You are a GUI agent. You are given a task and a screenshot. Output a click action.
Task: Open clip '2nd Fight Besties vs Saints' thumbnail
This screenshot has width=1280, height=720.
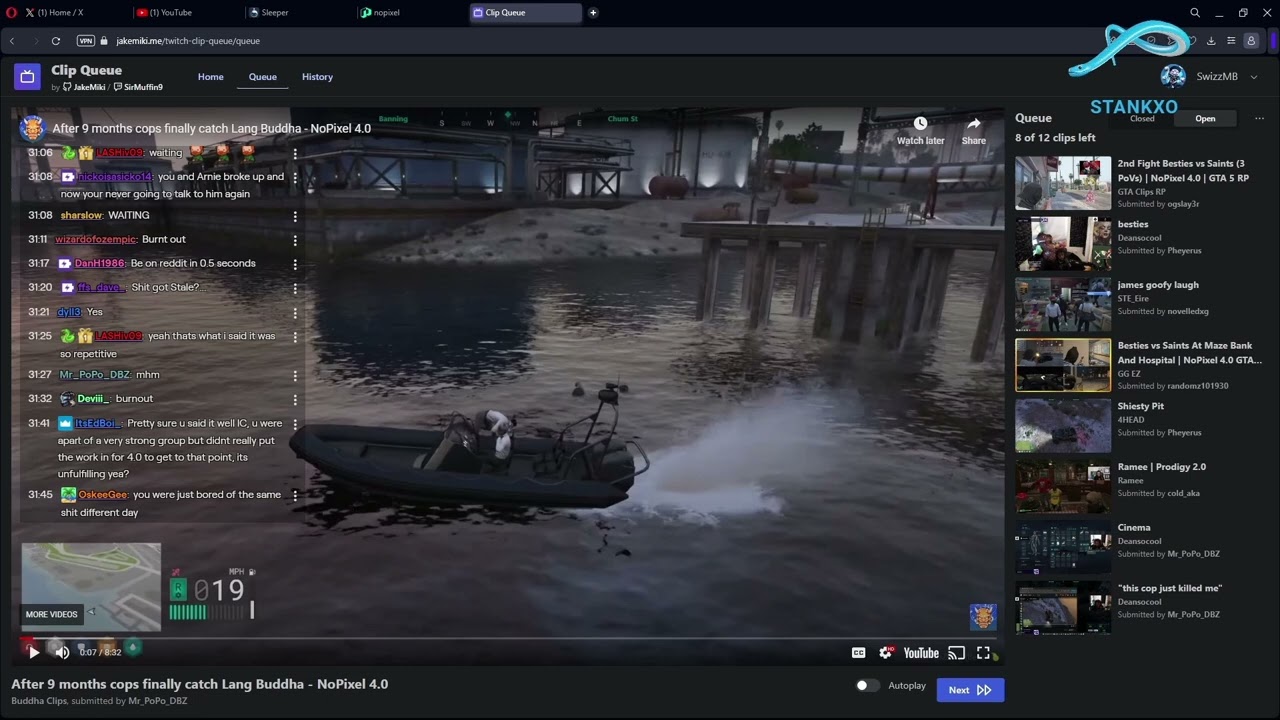1063,183
